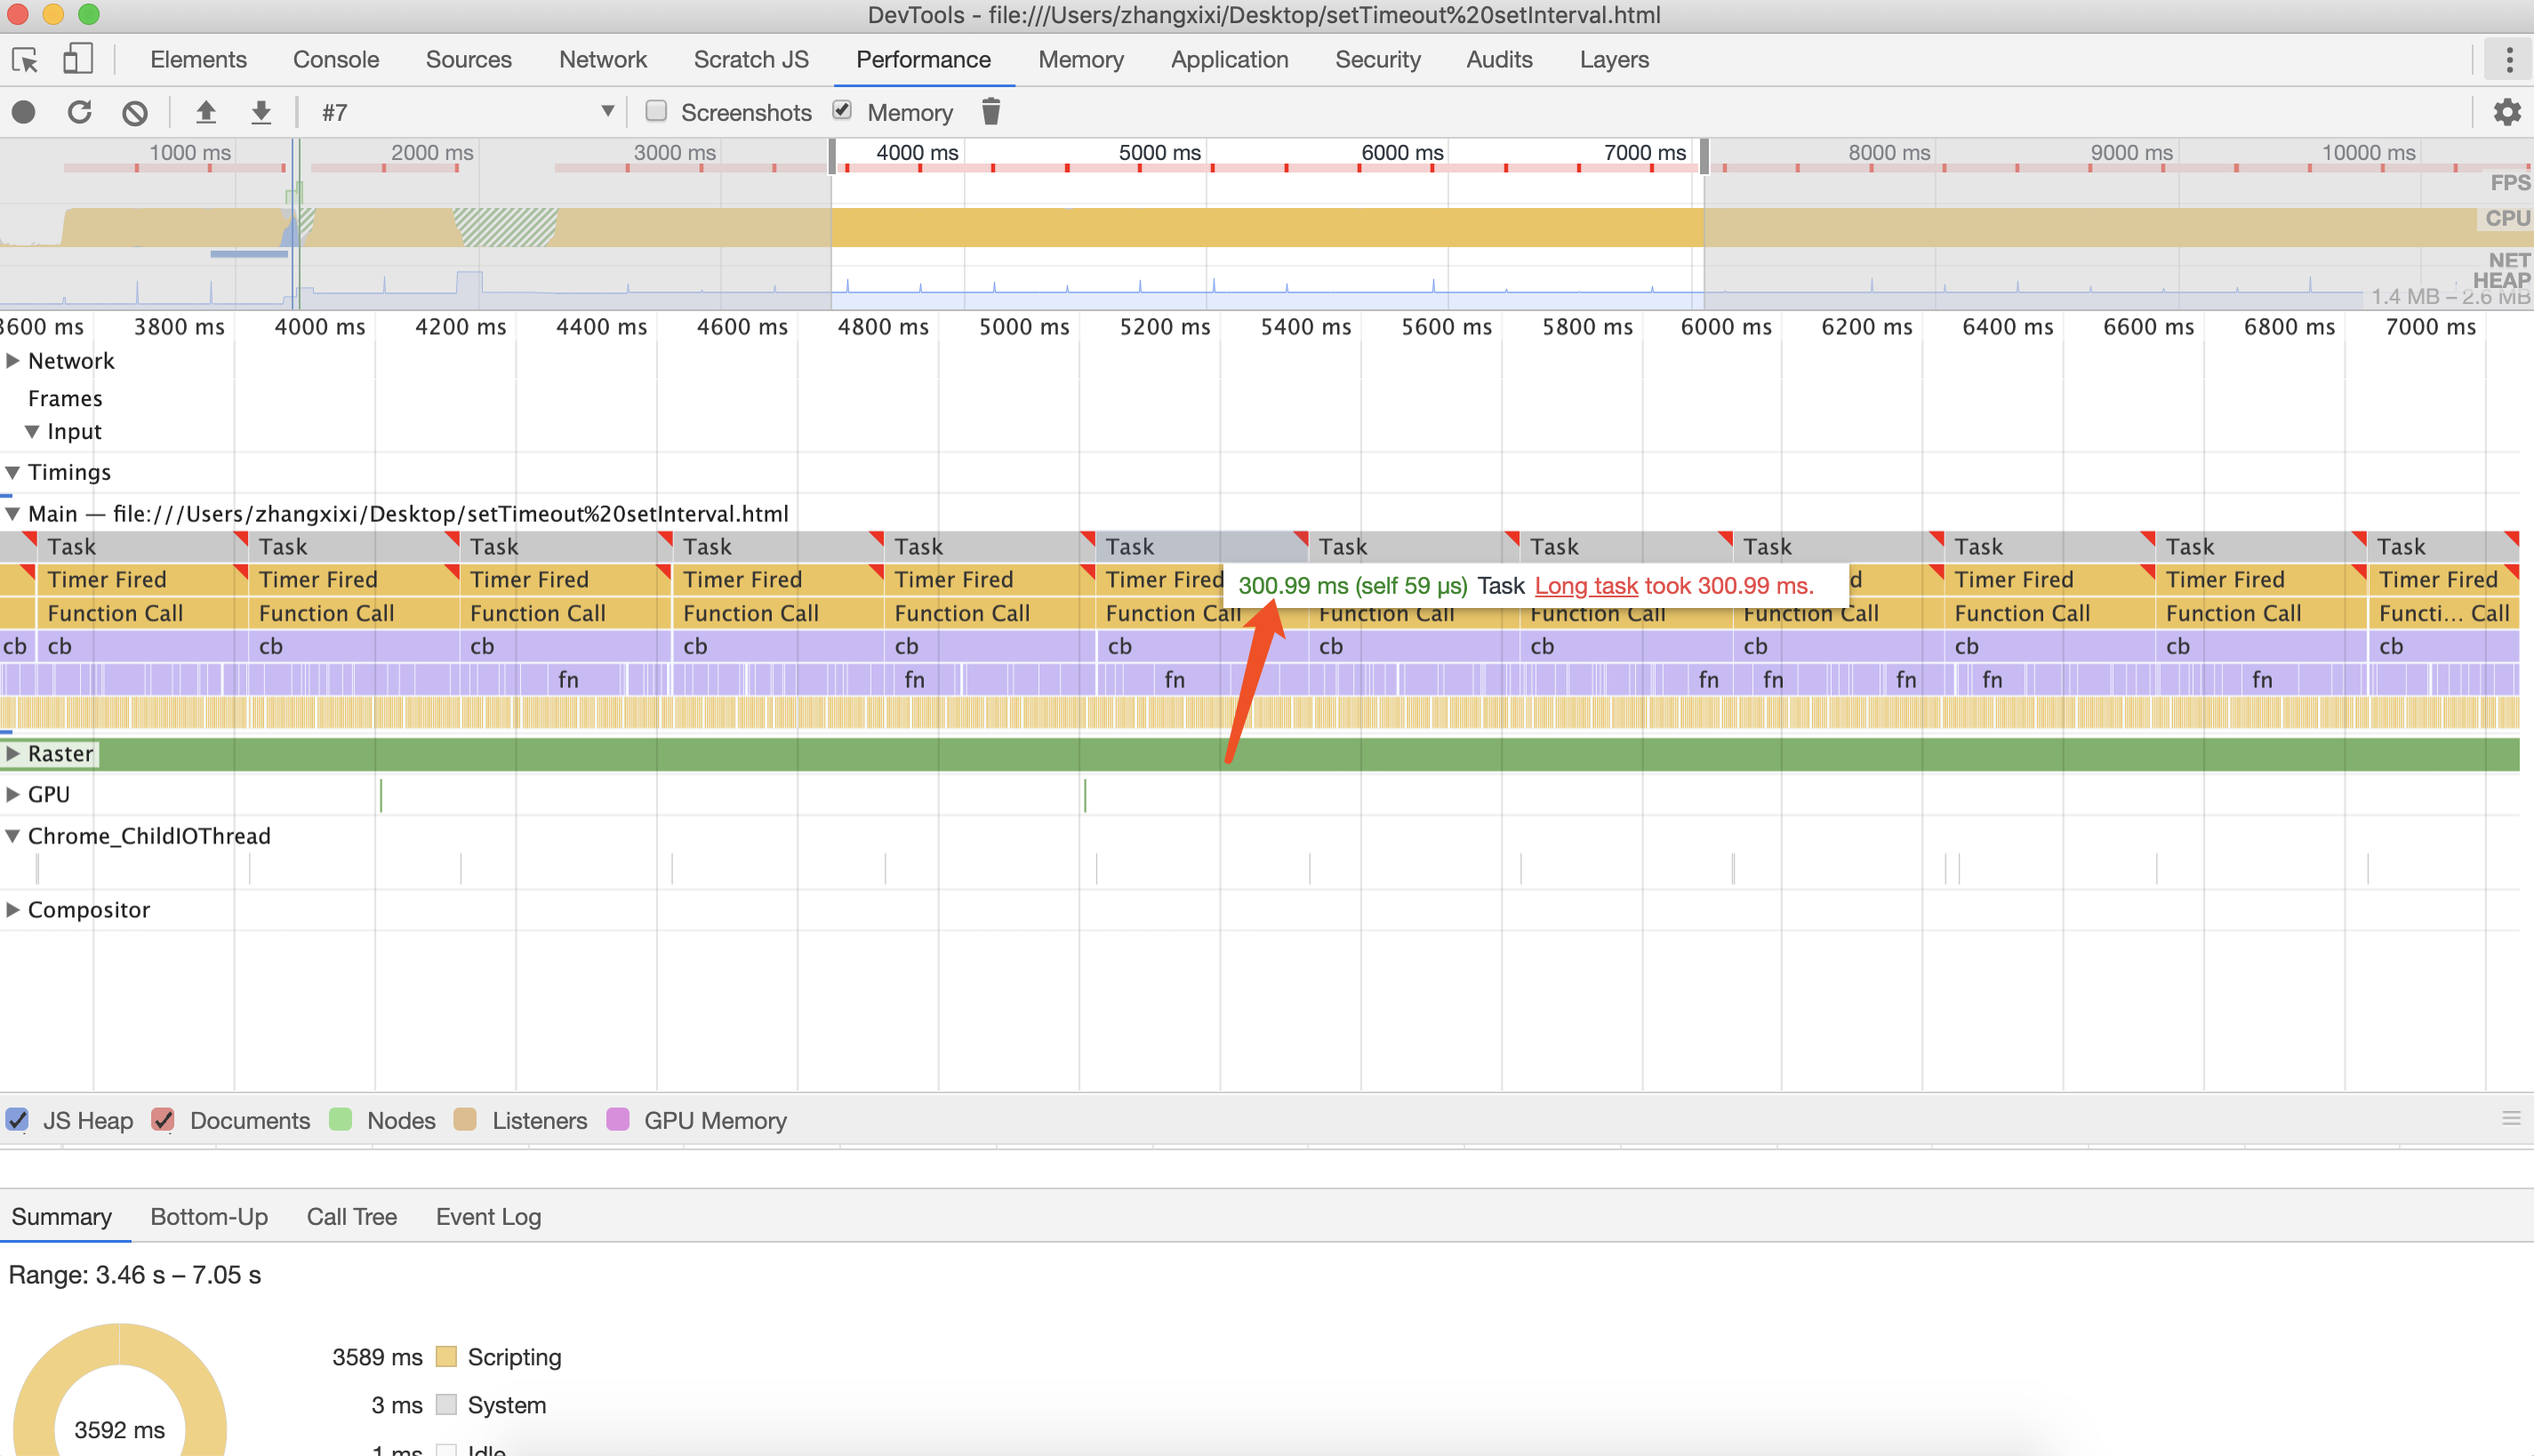Viewport: 2534px width, 1456px height.
Task: Open the DevTools three-dot menu
Action: (2508, 60)
